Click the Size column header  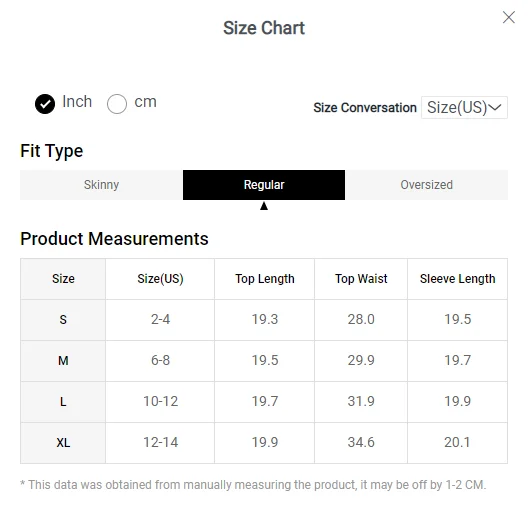point(63,279)
